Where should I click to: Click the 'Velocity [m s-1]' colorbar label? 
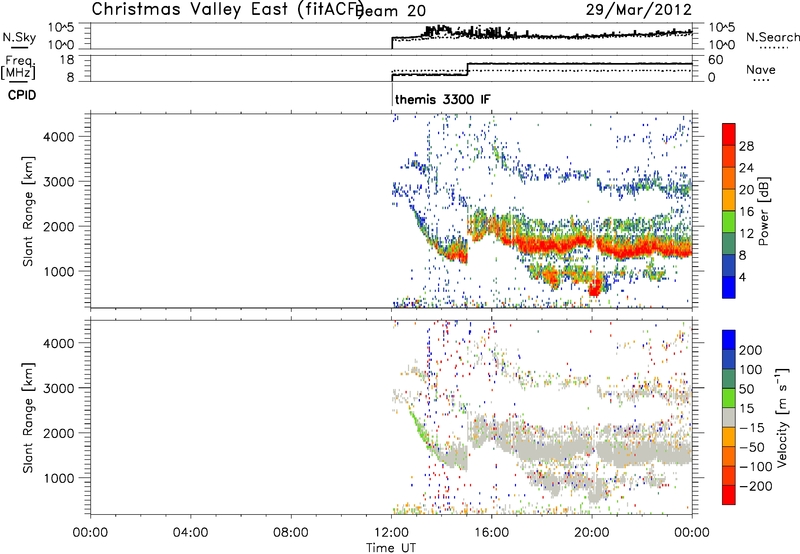[782, 417]
